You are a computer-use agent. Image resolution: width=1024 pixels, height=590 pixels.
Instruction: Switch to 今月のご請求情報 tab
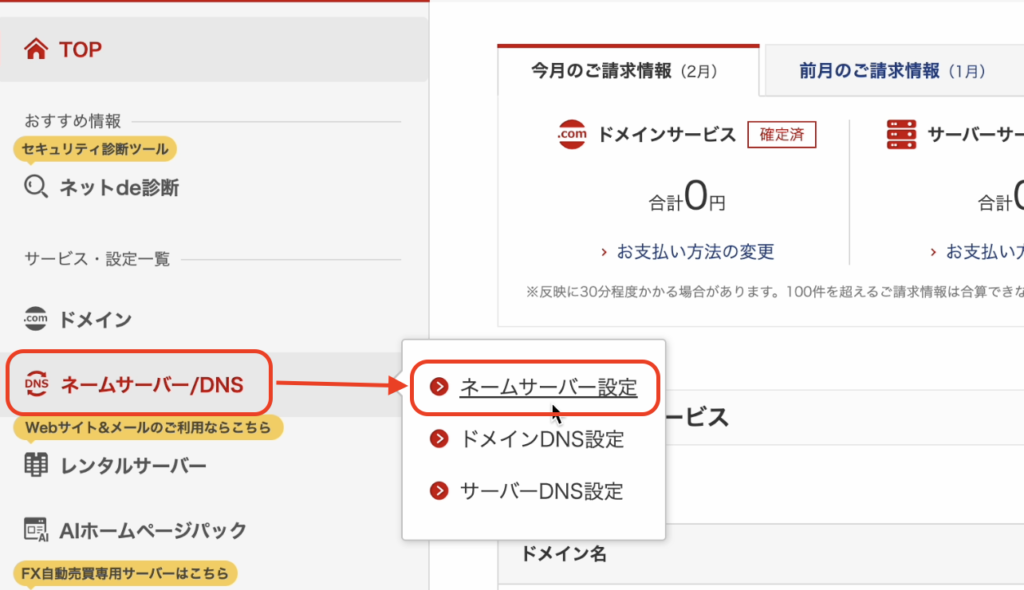[628, 71]
